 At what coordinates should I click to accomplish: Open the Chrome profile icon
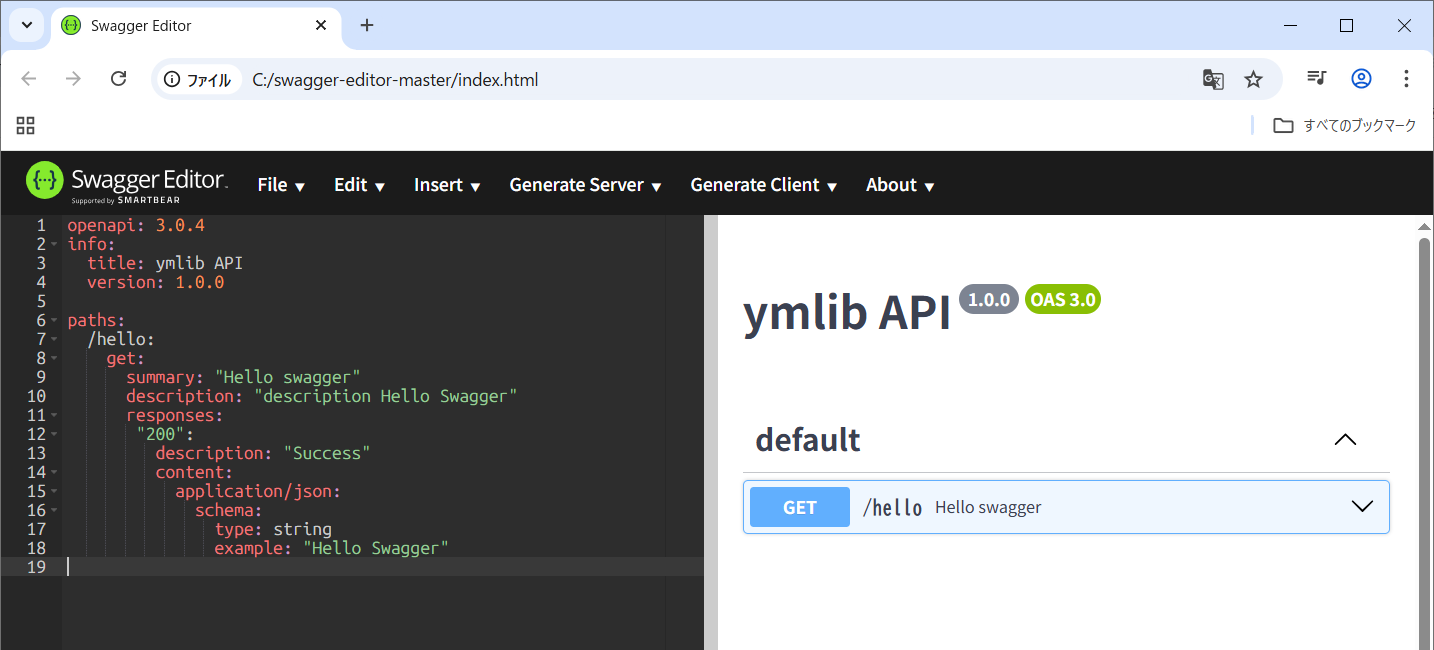[1361, 78]
